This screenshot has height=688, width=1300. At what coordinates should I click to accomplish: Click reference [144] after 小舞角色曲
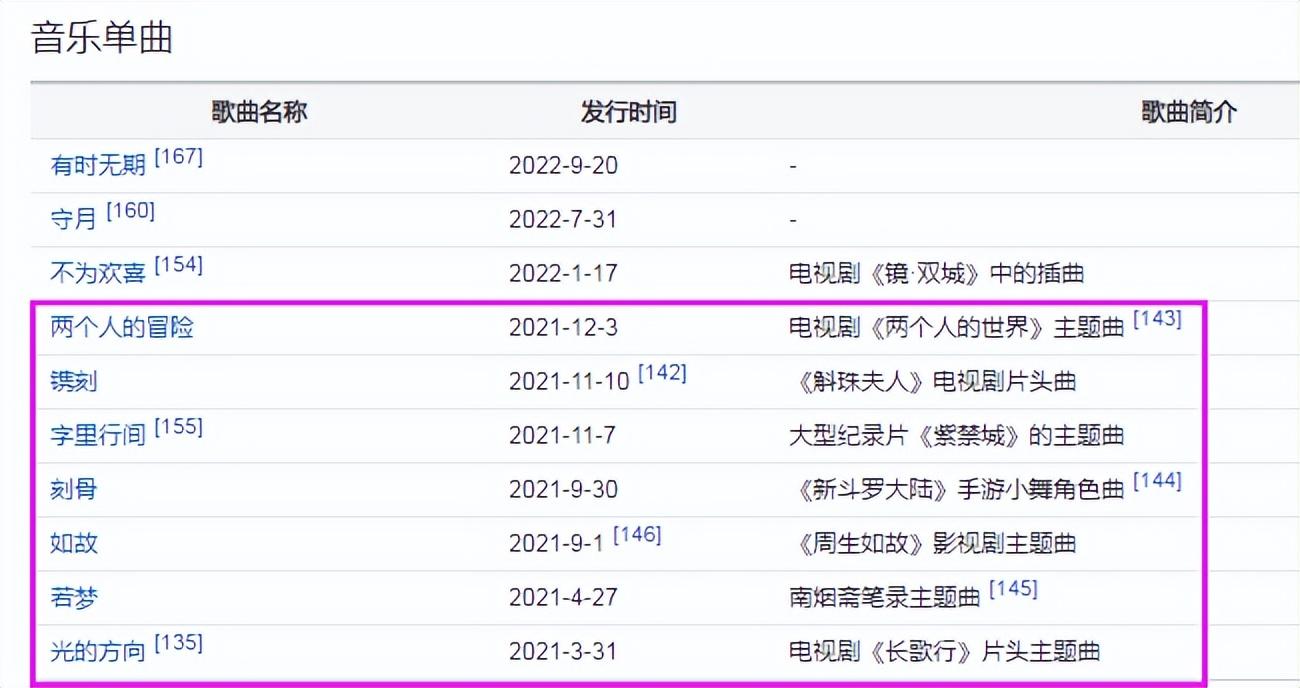pos(1157,481)
